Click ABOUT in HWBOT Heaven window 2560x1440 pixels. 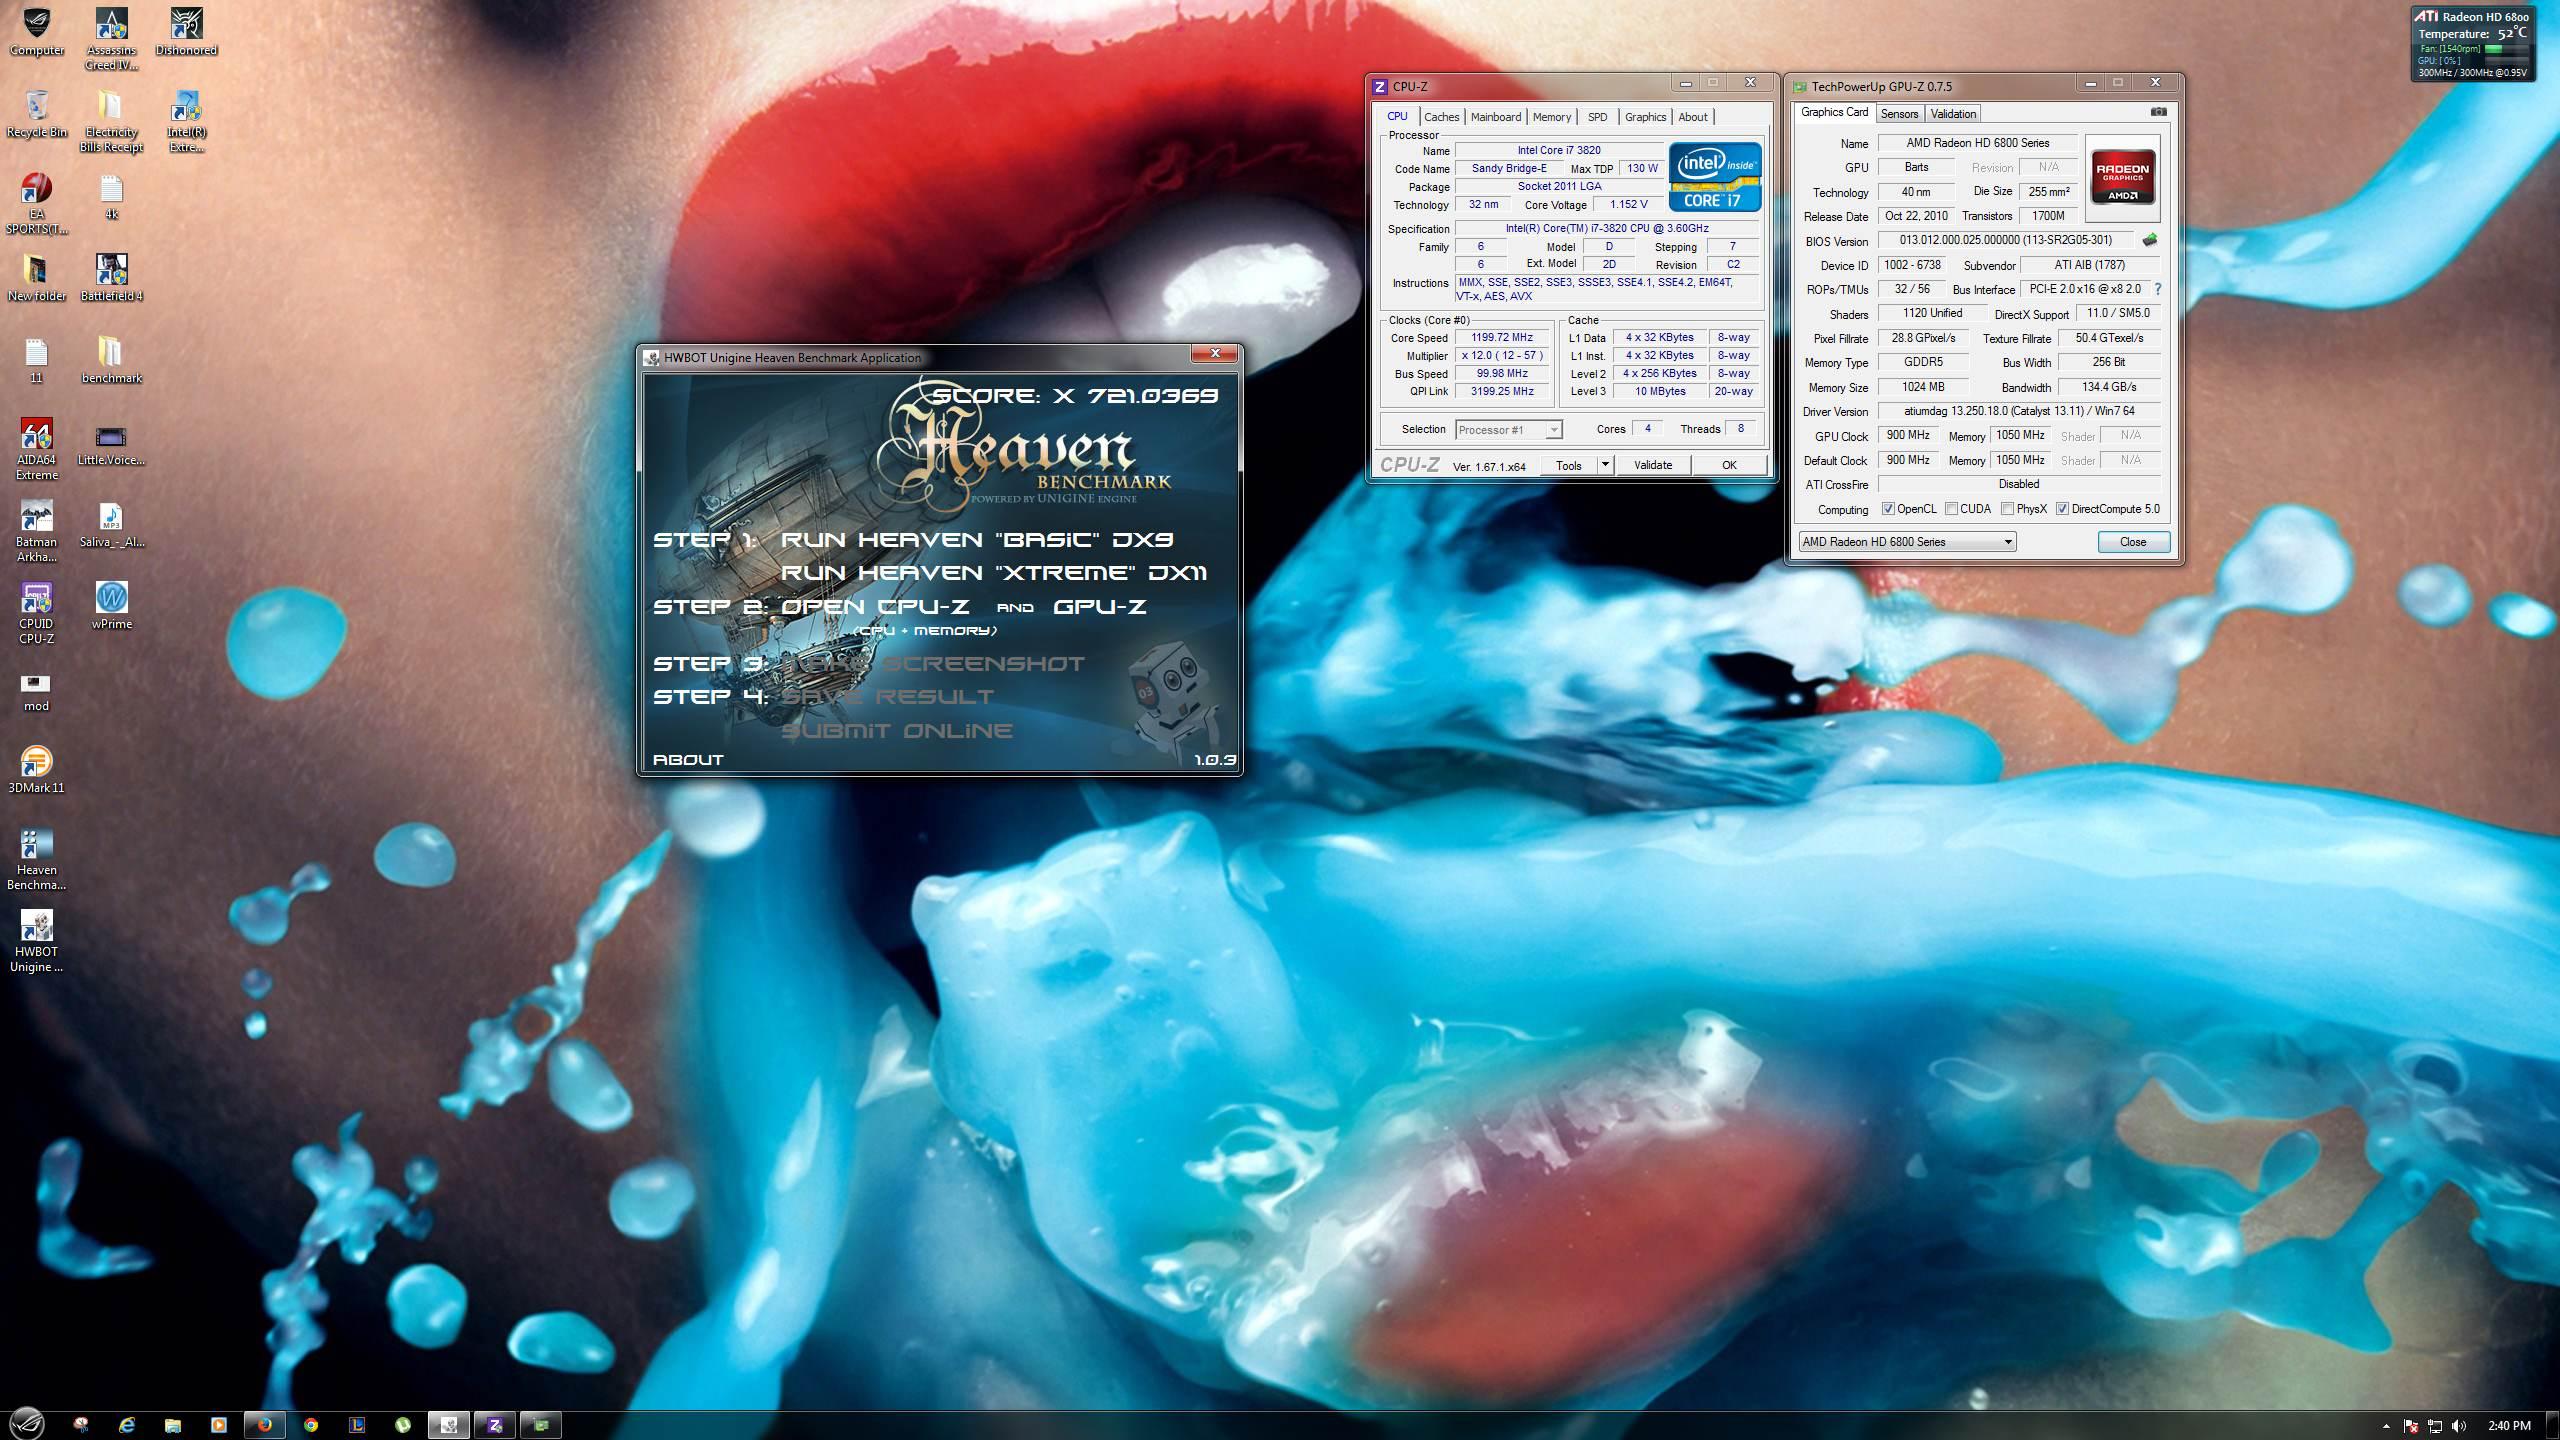pyautogui.click(x=688, y=760)
